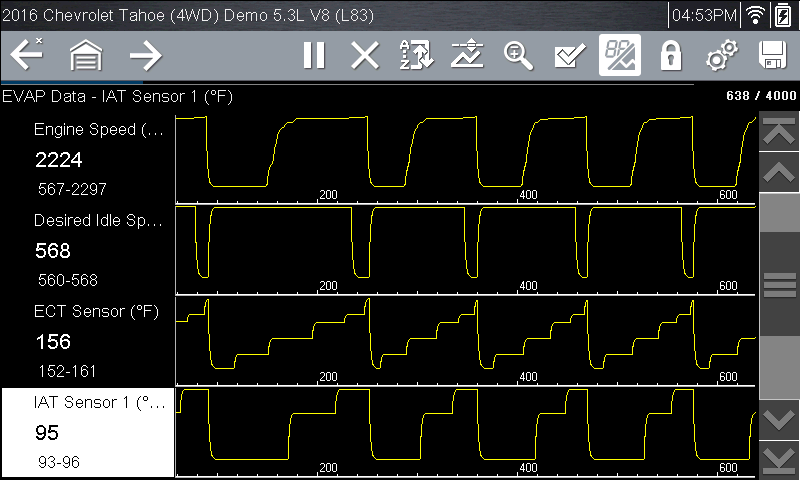Select the ECT Sensor parameter
Viewport: 800px width, 480px height.
point(87,341)
